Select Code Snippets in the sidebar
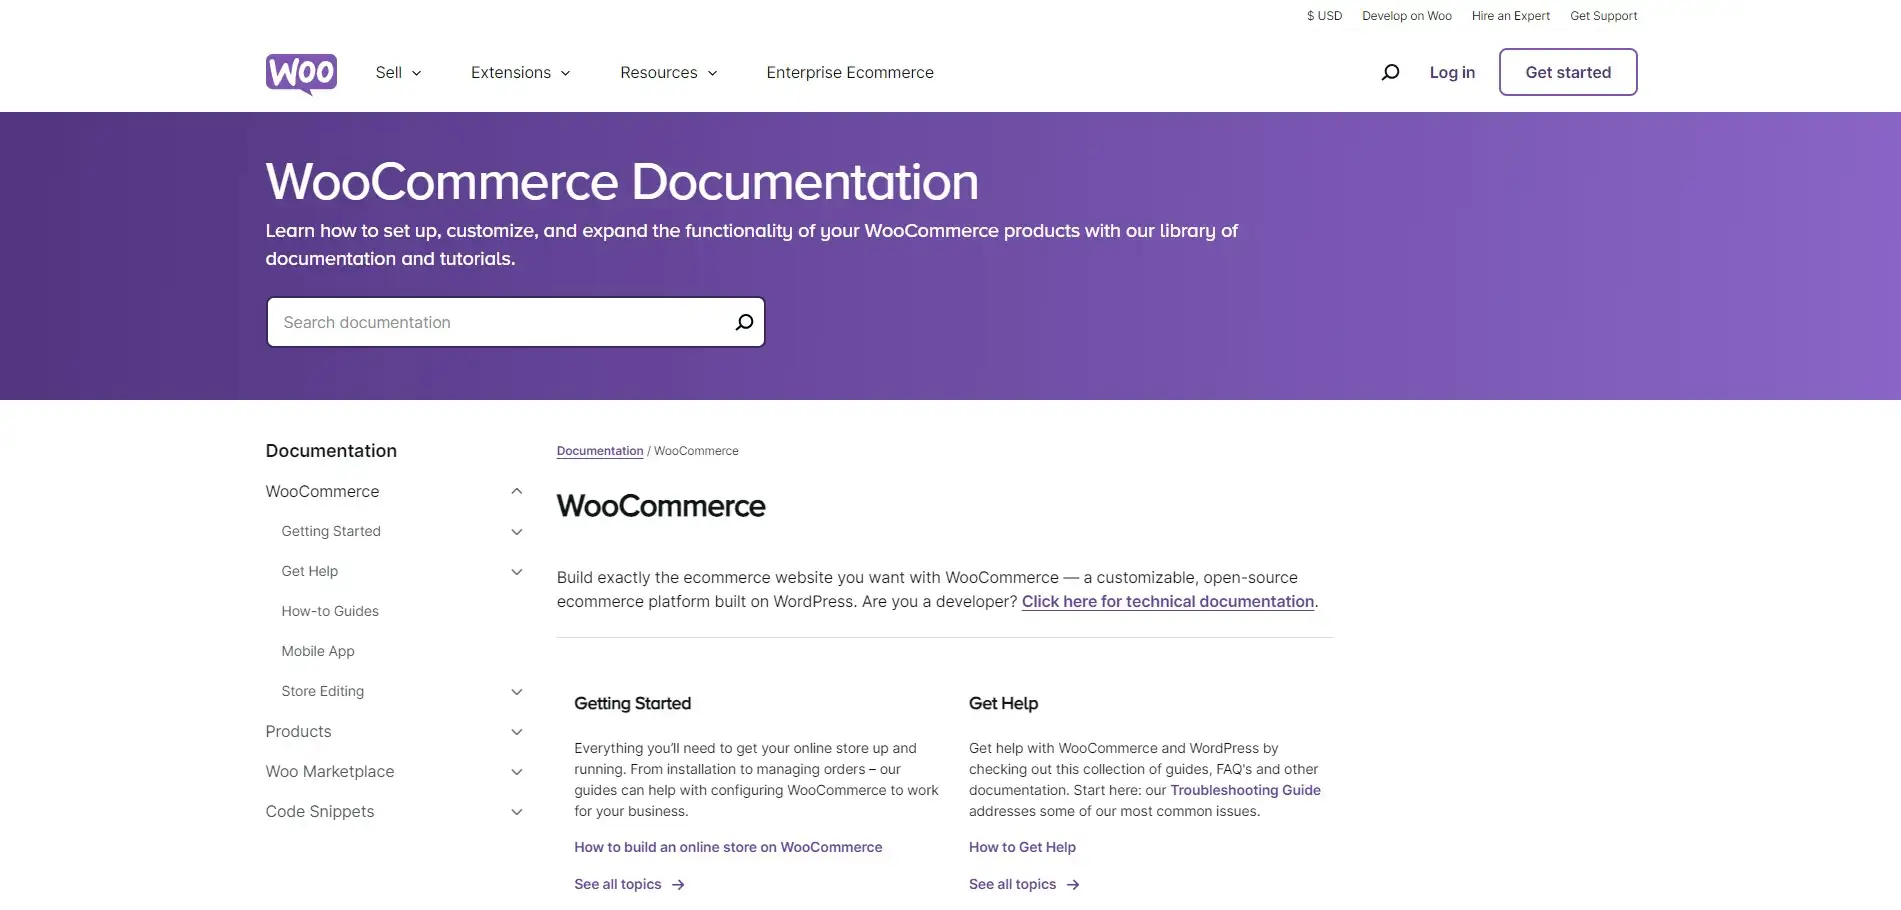 point(320,811)
